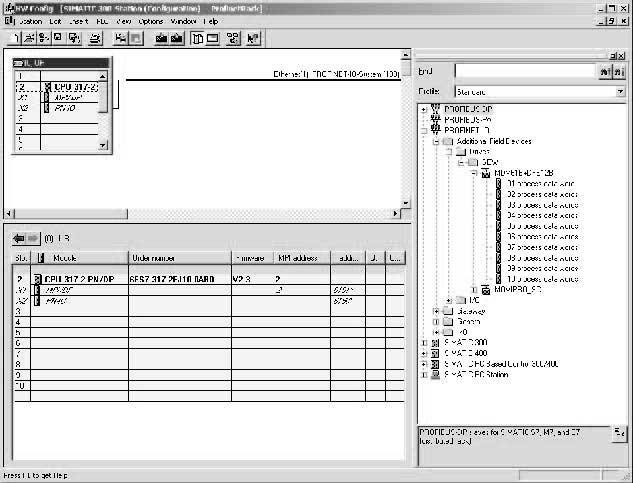Click the catalog info button beside description
This screenshot has height=483, width=633.
coord(619,433)
